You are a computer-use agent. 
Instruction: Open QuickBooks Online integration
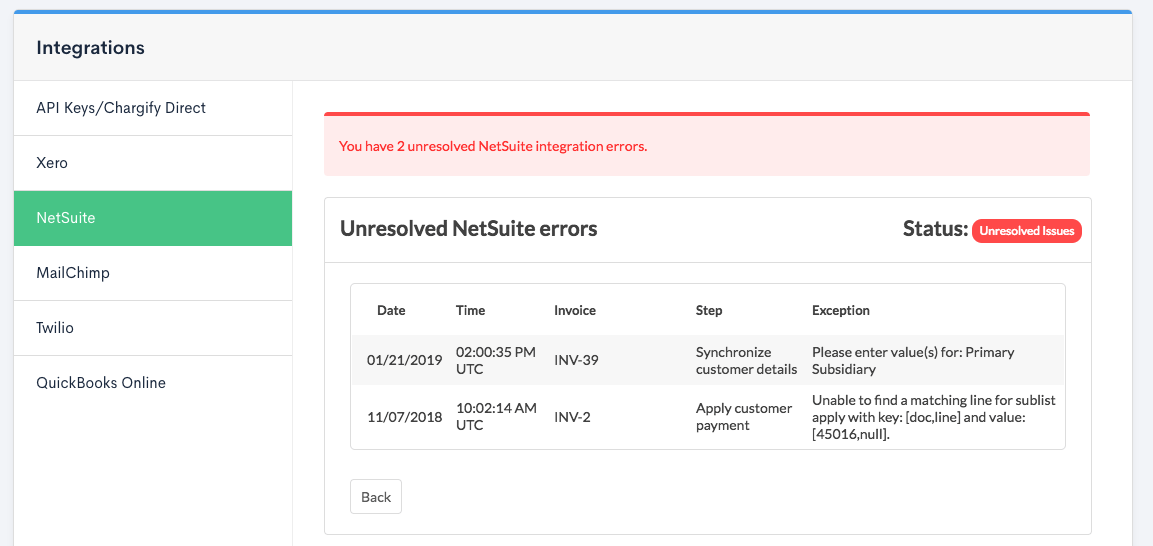tap(153, 383)
